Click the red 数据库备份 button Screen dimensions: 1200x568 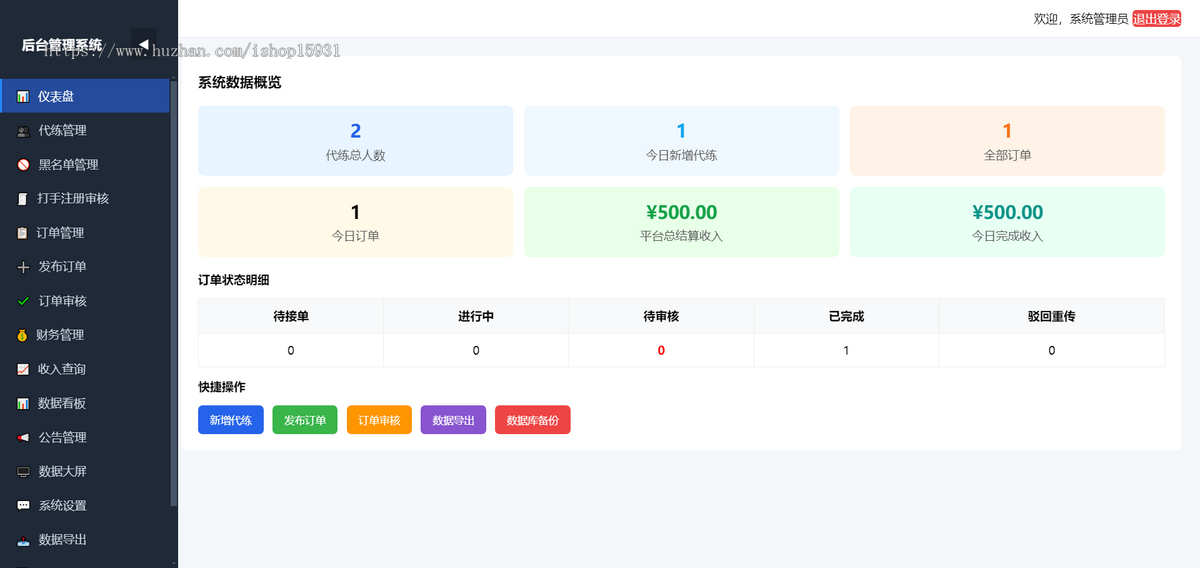[x=533, y=420]
